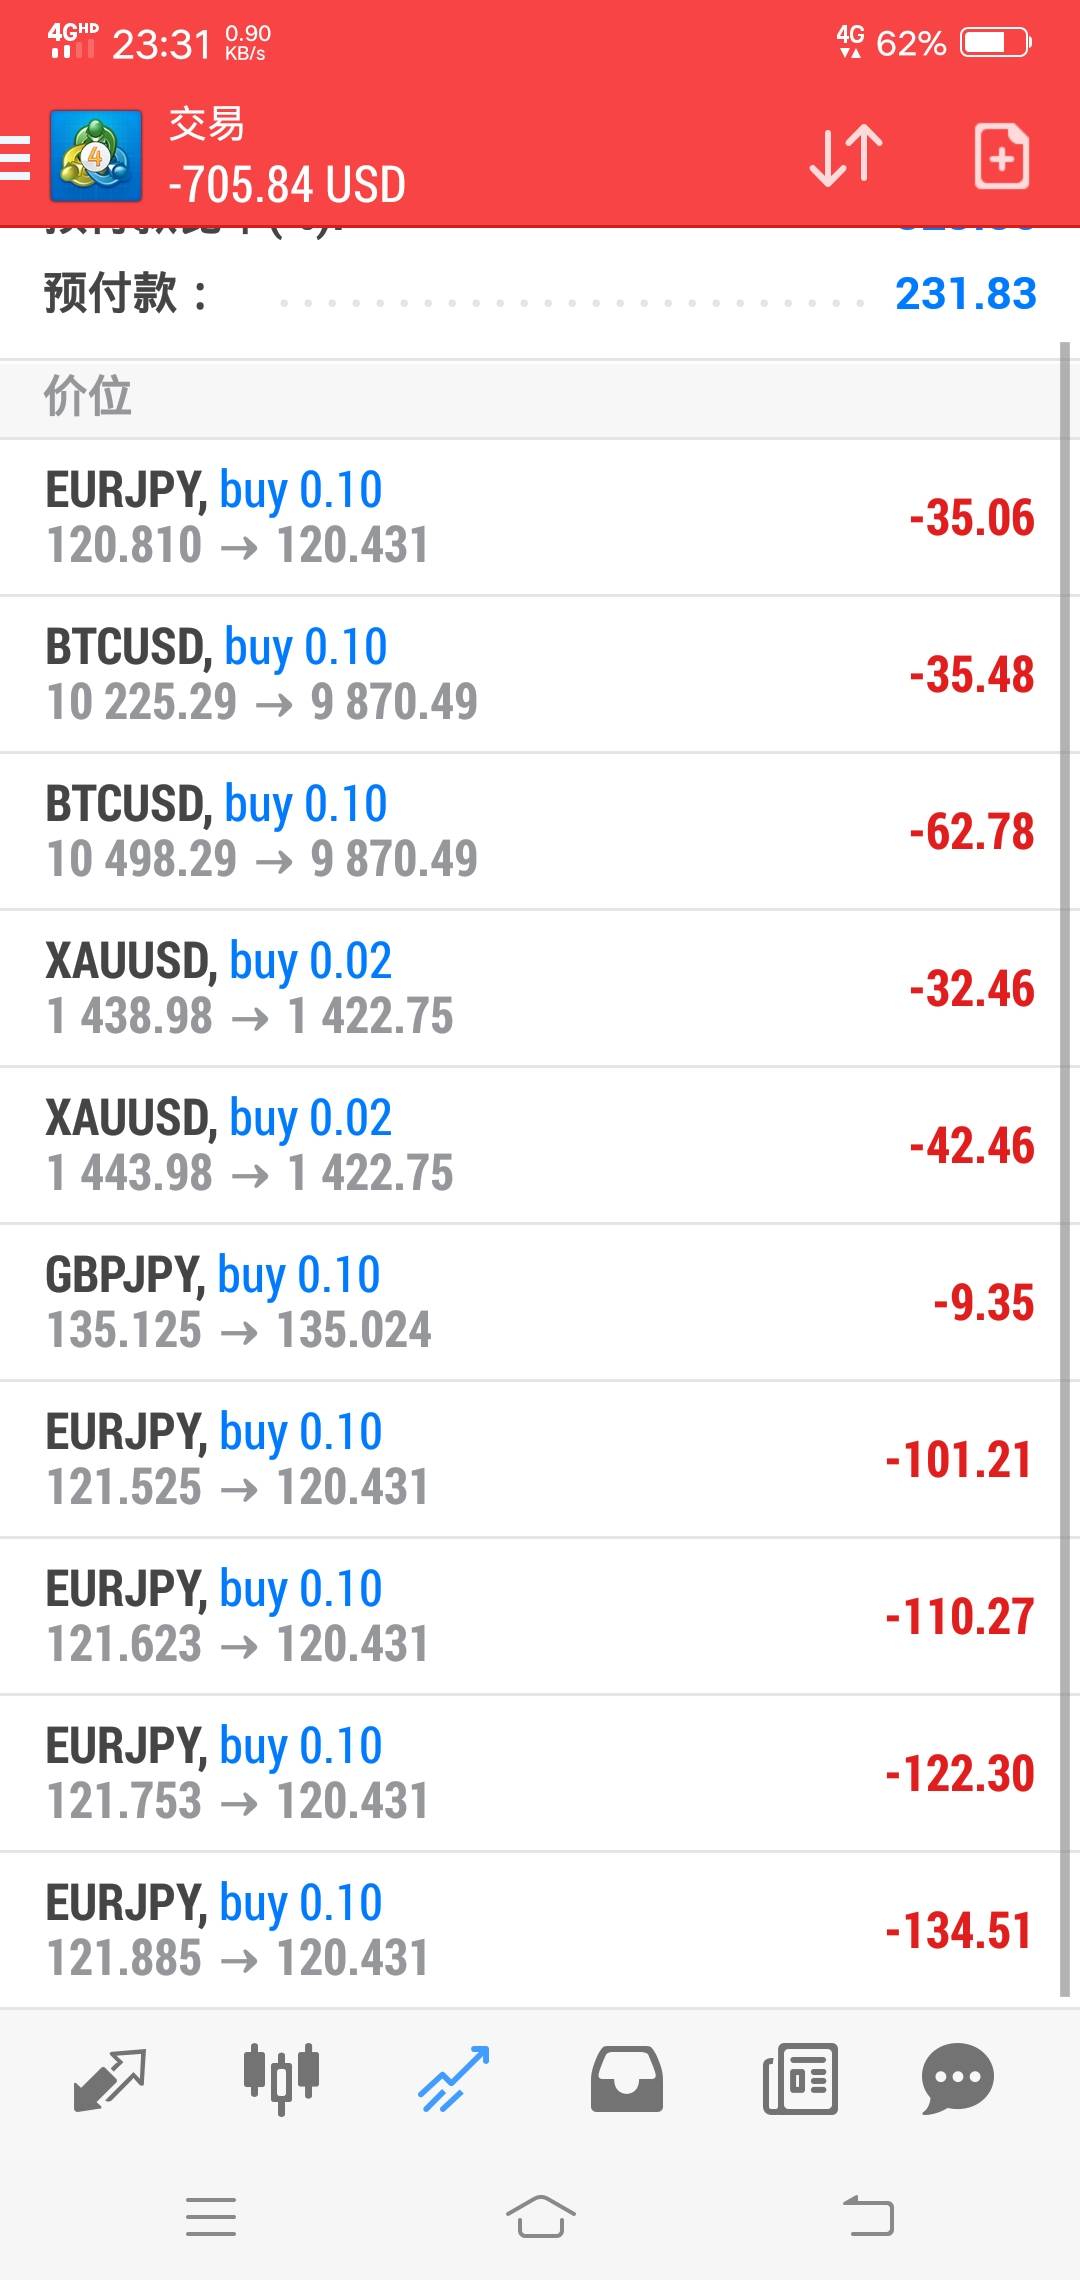
Task: Open the History inbox tab
Action: coord(627,2079)
